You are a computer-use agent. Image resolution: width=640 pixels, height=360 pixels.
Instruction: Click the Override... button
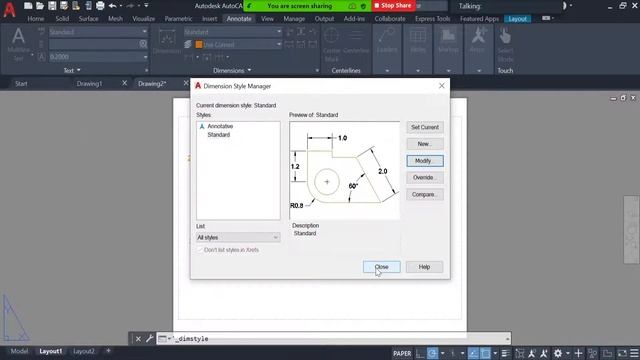point(425,178)
